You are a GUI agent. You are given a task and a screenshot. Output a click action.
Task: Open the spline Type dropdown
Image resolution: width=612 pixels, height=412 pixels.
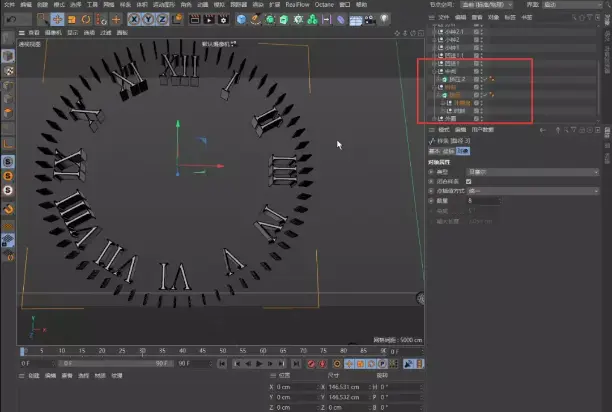532,172
